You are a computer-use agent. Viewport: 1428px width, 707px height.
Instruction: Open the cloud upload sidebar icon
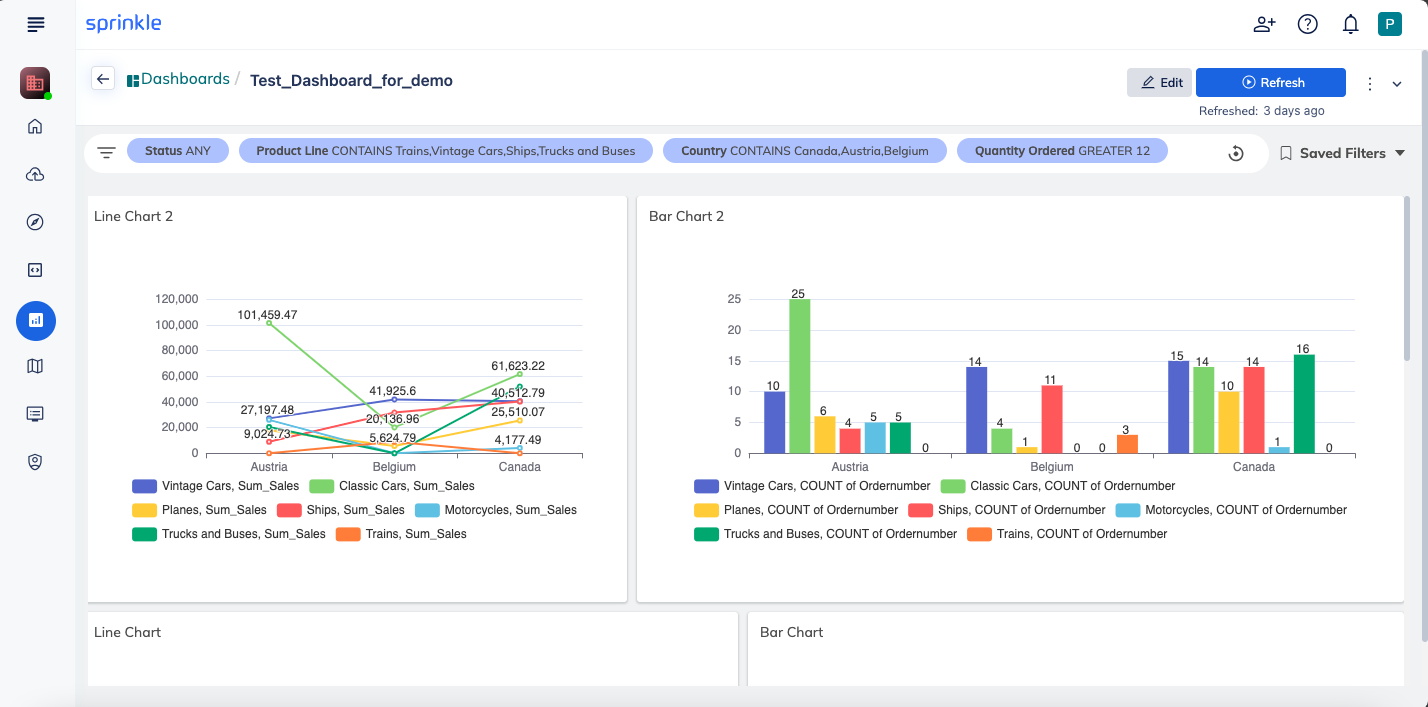click(x=35, y=175)
